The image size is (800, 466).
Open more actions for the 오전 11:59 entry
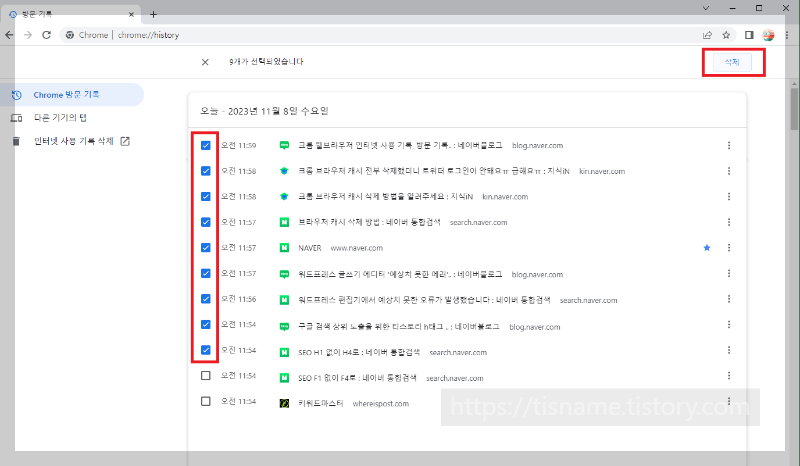pos(729,145)
